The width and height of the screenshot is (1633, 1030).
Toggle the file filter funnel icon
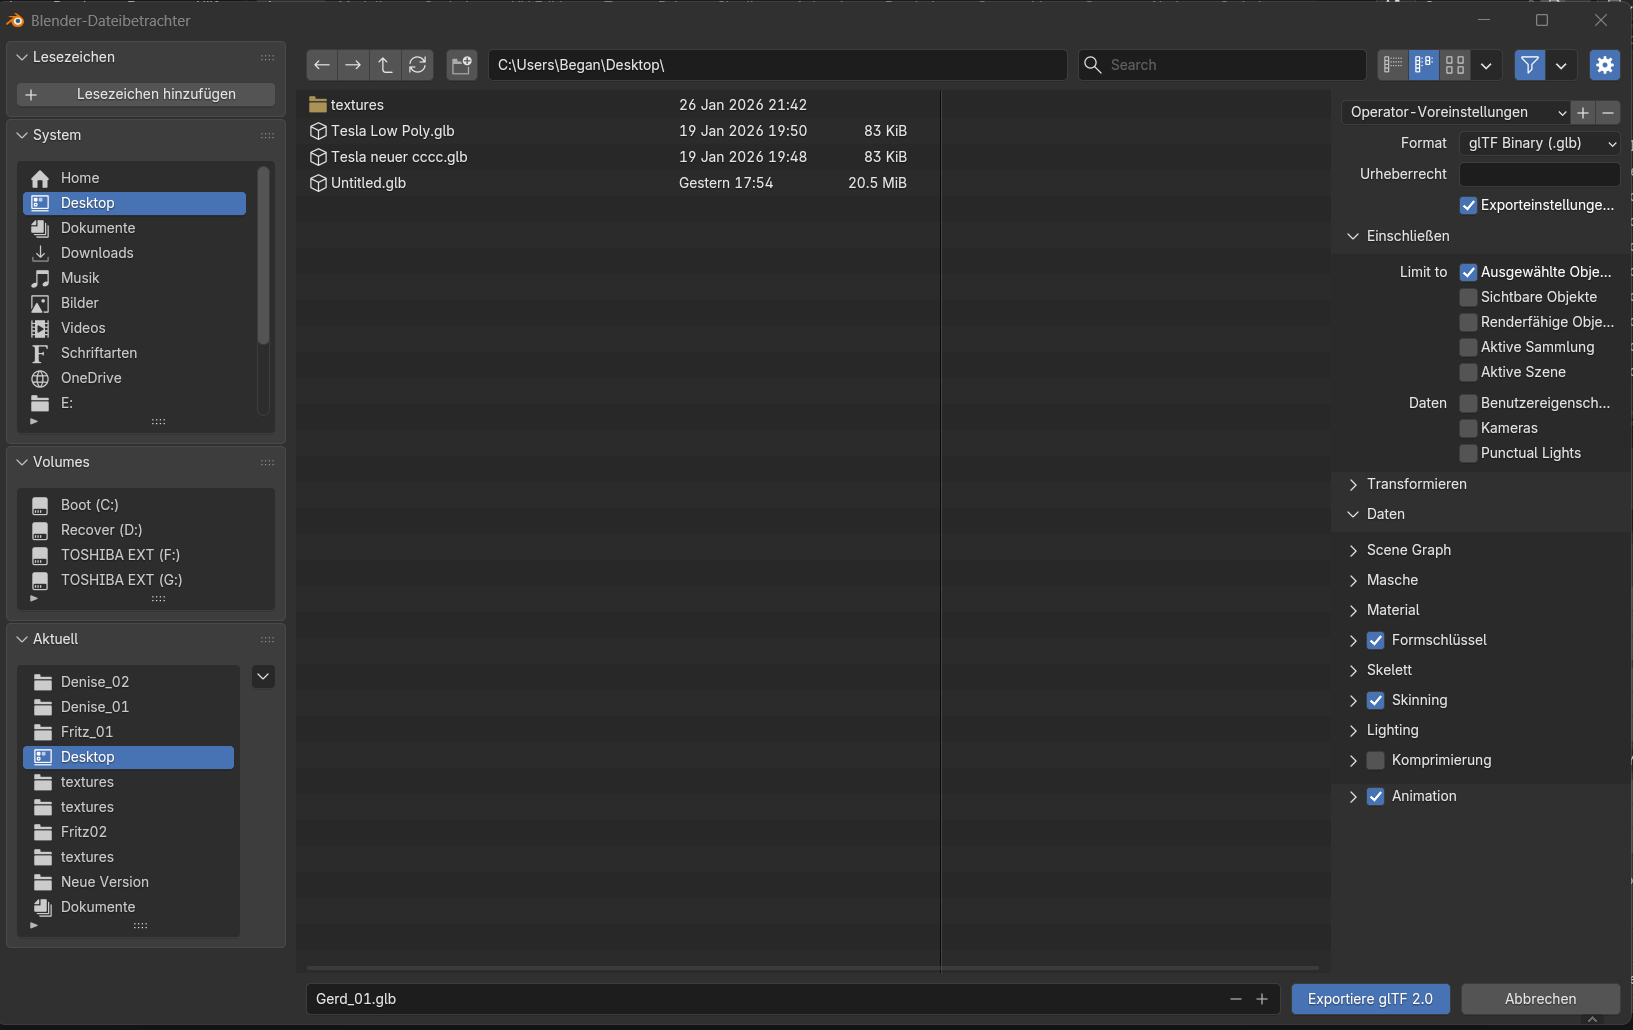pyautogui.click(x=1529, y=65)
